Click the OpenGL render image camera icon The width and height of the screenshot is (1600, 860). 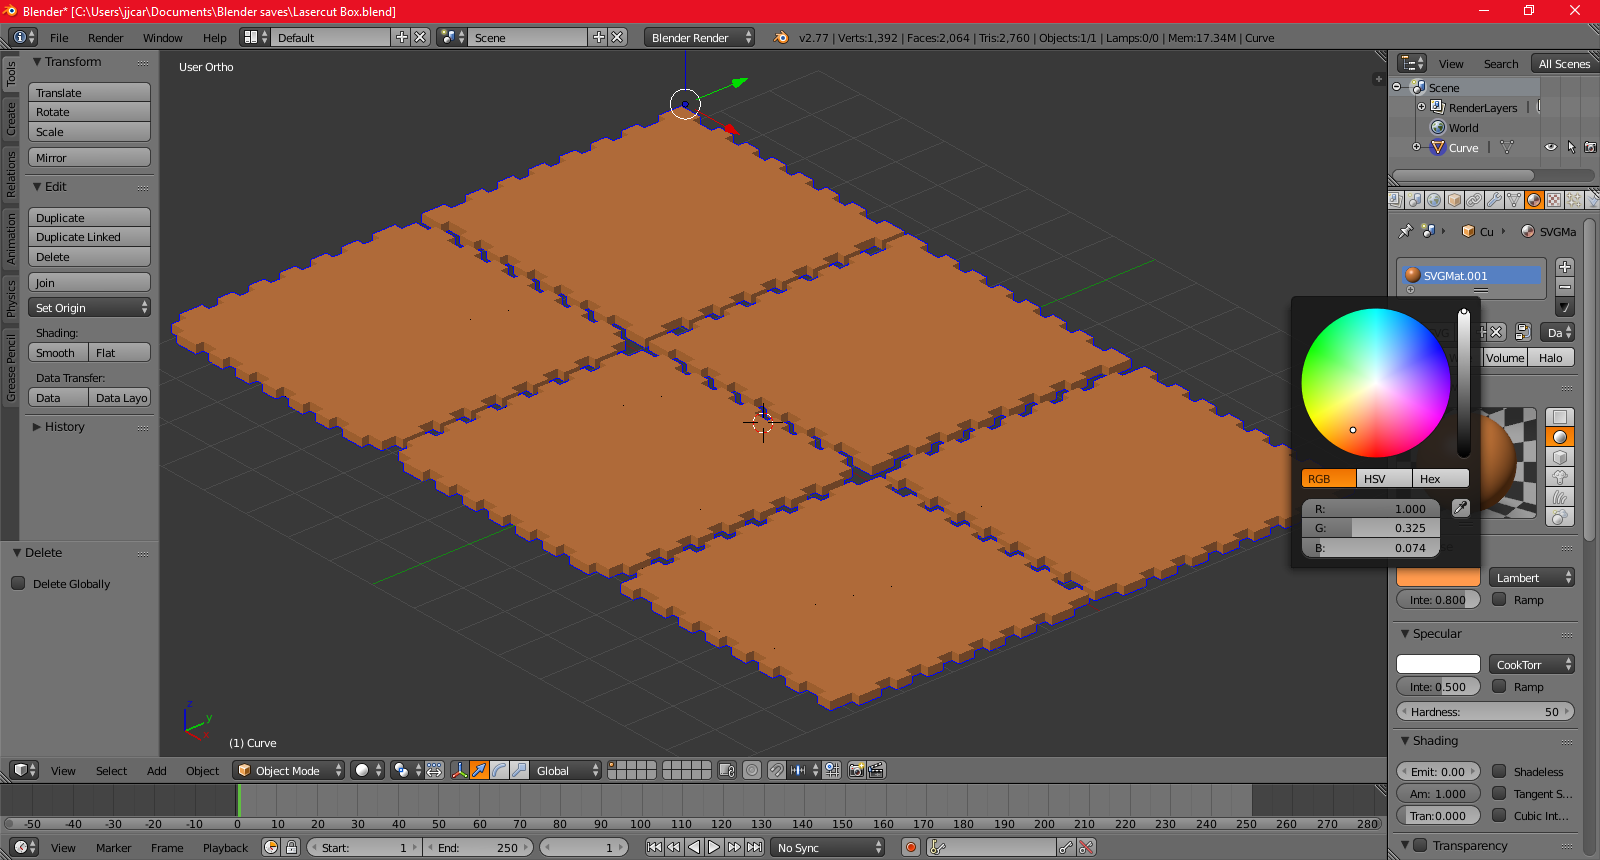(x=856, y=770)
